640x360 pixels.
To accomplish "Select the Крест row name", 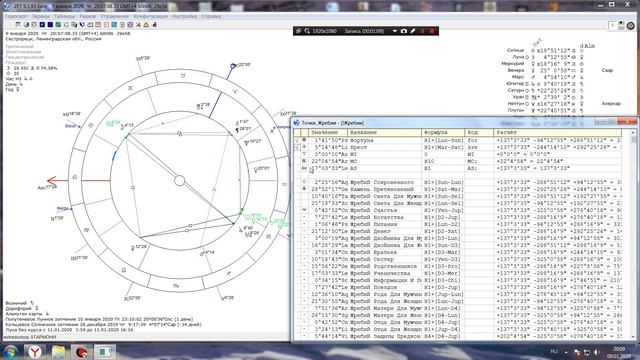I will click(359, 147).
